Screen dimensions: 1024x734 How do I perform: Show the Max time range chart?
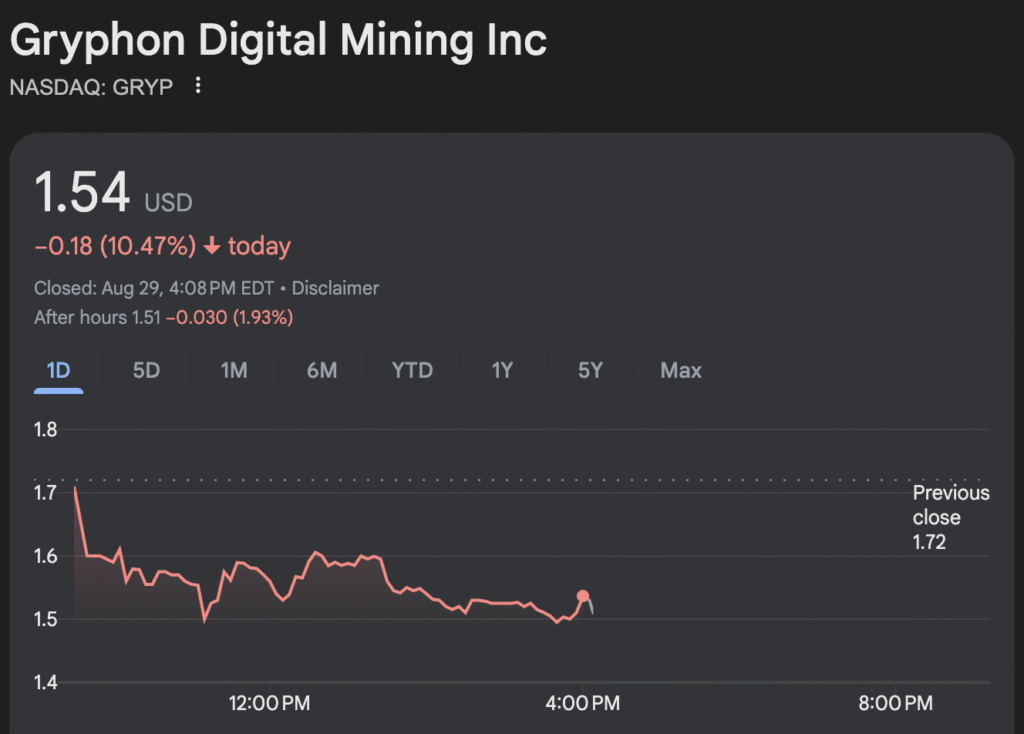pos(681,370)
